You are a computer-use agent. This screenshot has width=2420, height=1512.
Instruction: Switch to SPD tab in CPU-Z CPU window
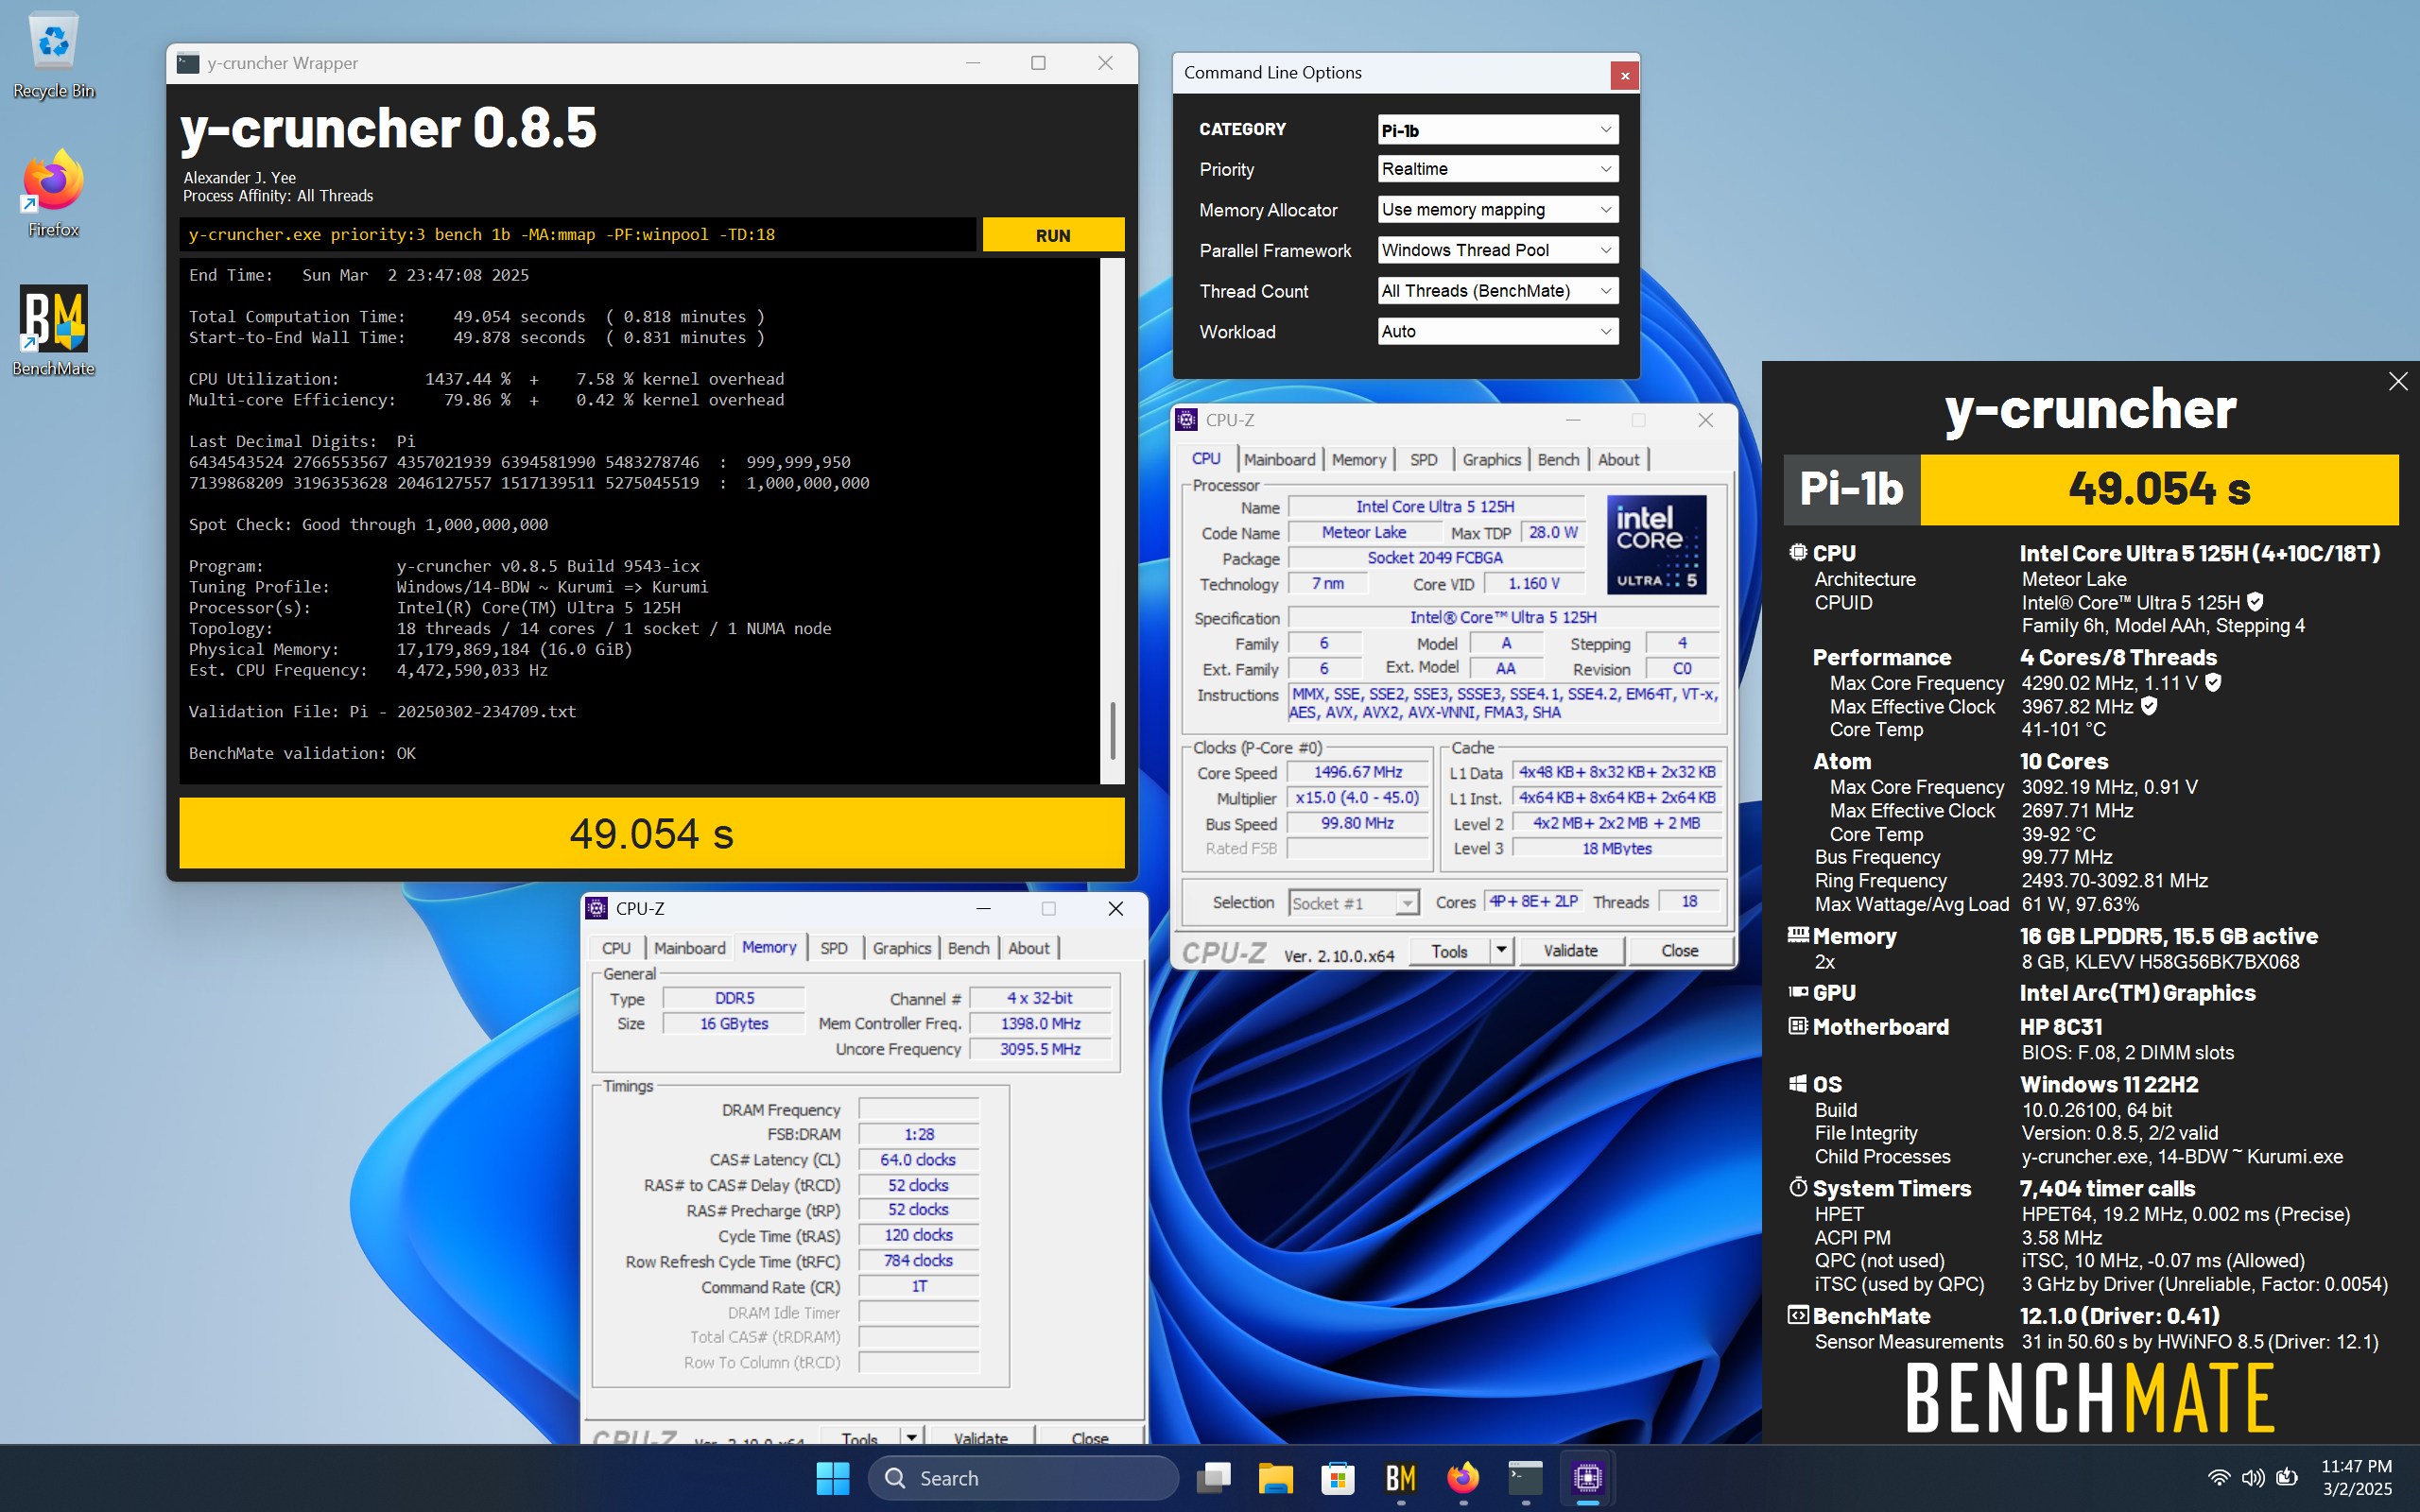coord(1423,459)
